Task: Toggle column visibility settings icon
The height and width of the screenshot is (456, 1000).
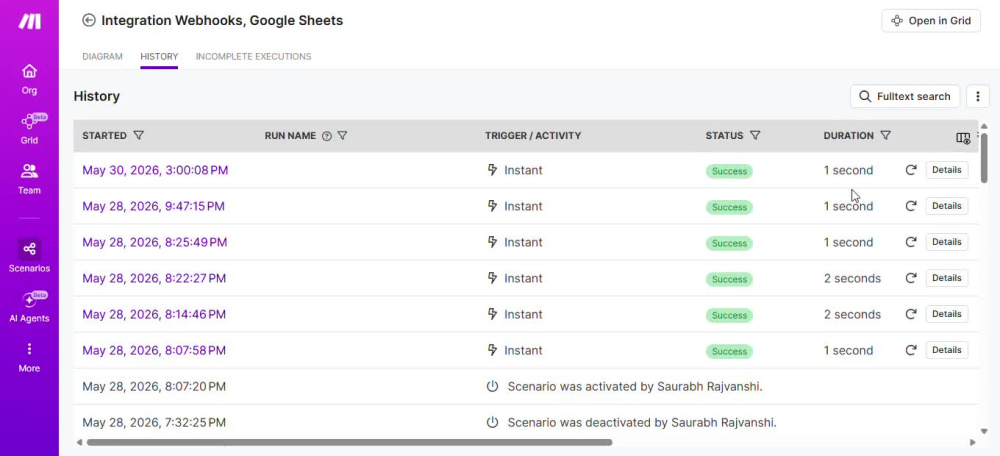Action: [963, 138]
